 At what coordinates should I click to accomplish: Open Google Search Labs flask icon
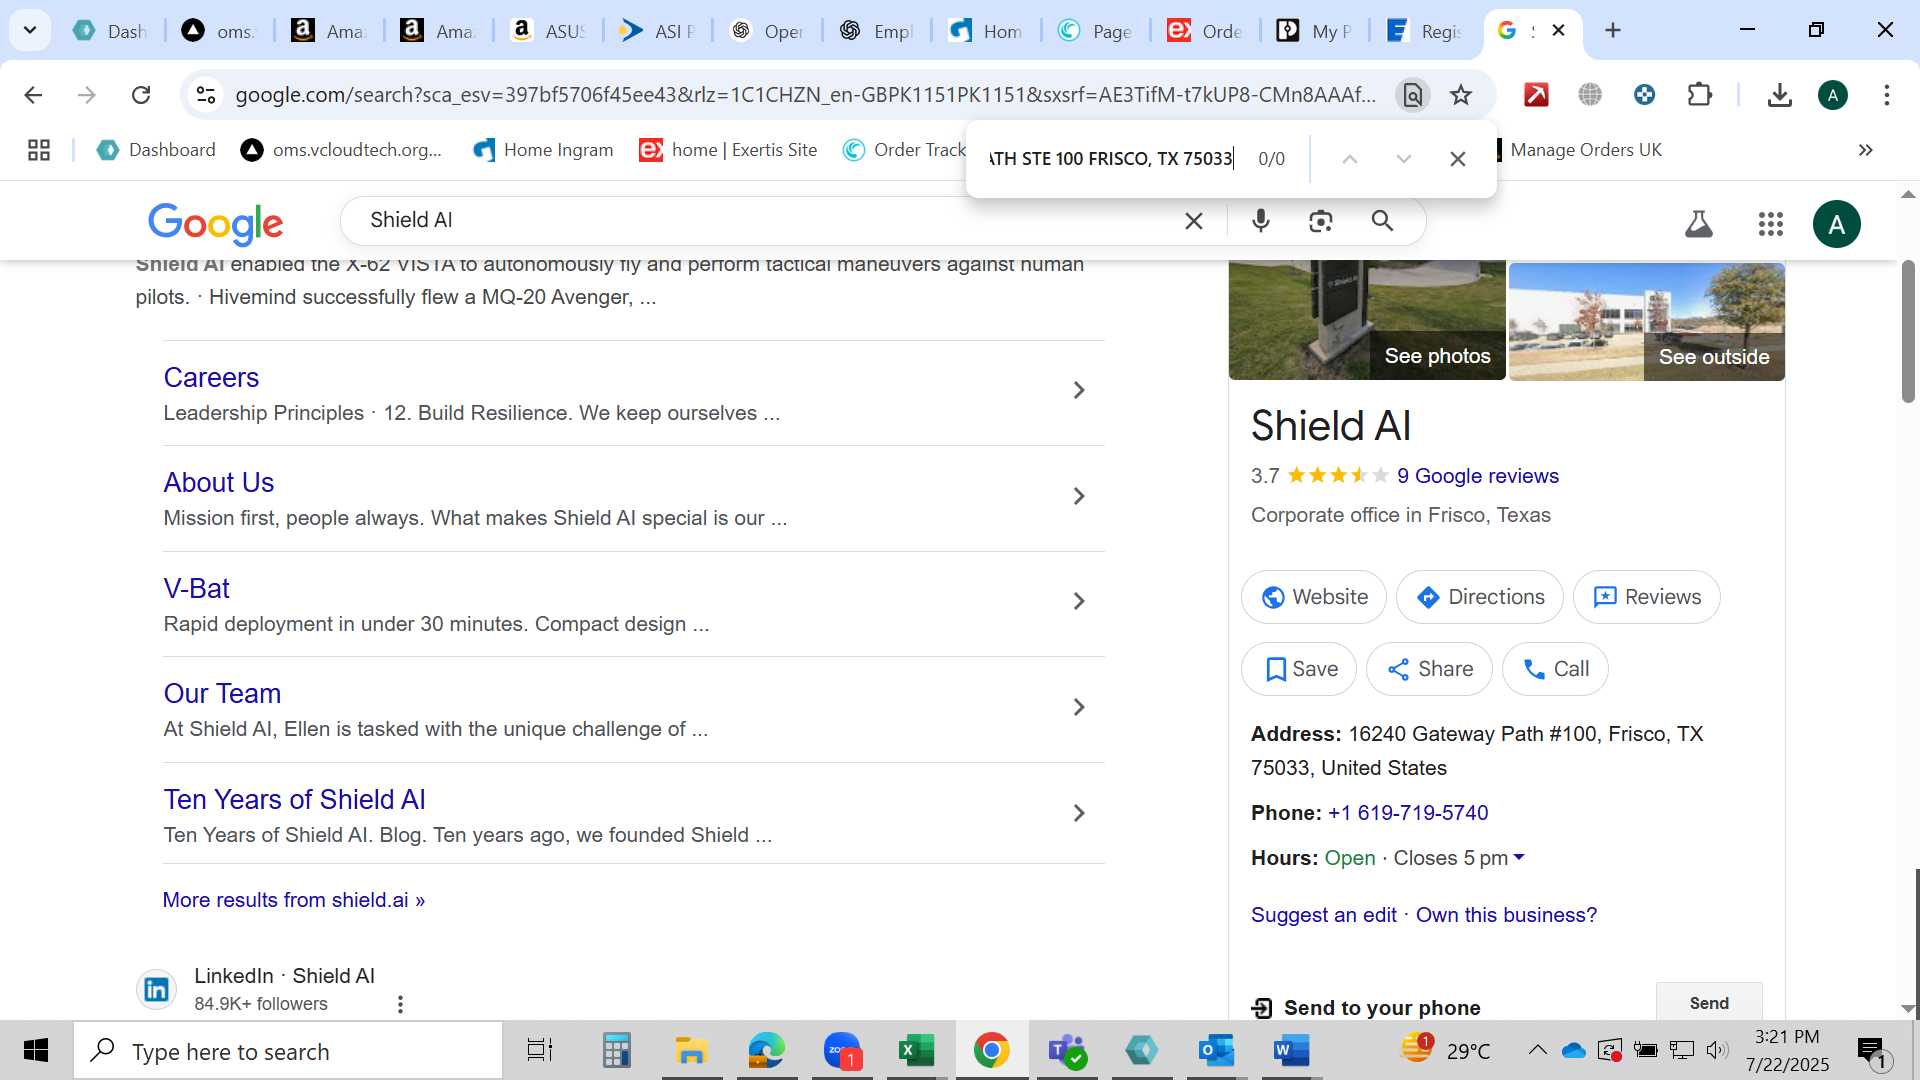[1698, 223]
